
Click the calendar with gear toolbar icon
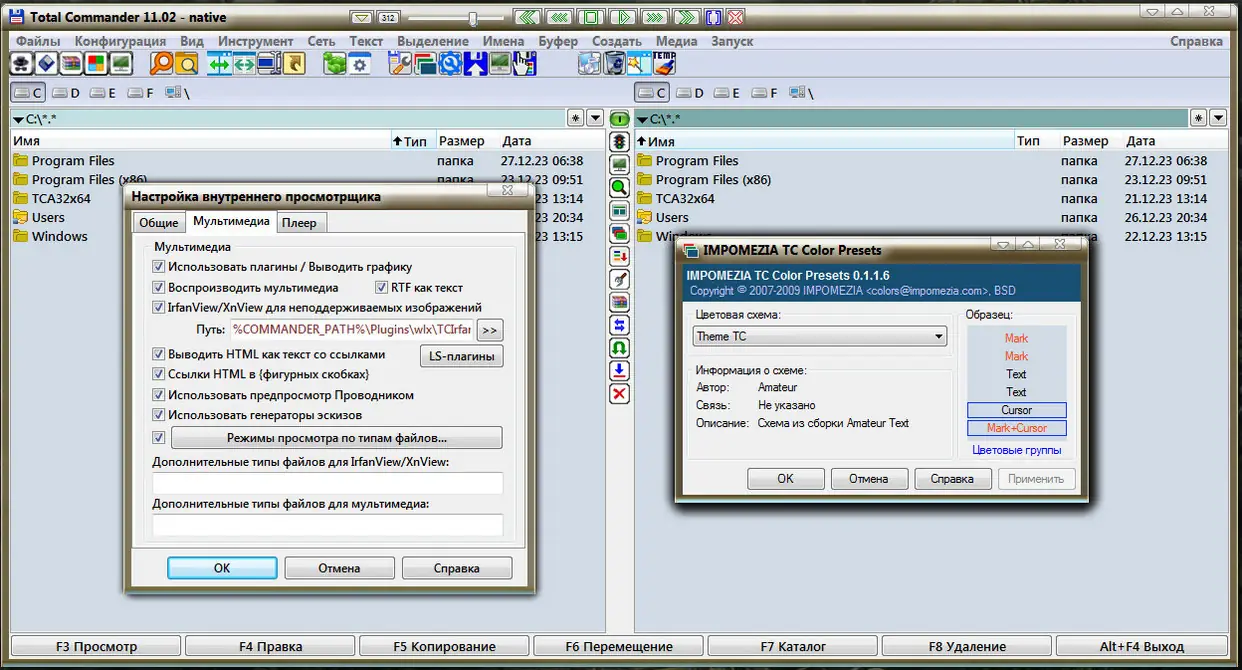tap(360, 63)
